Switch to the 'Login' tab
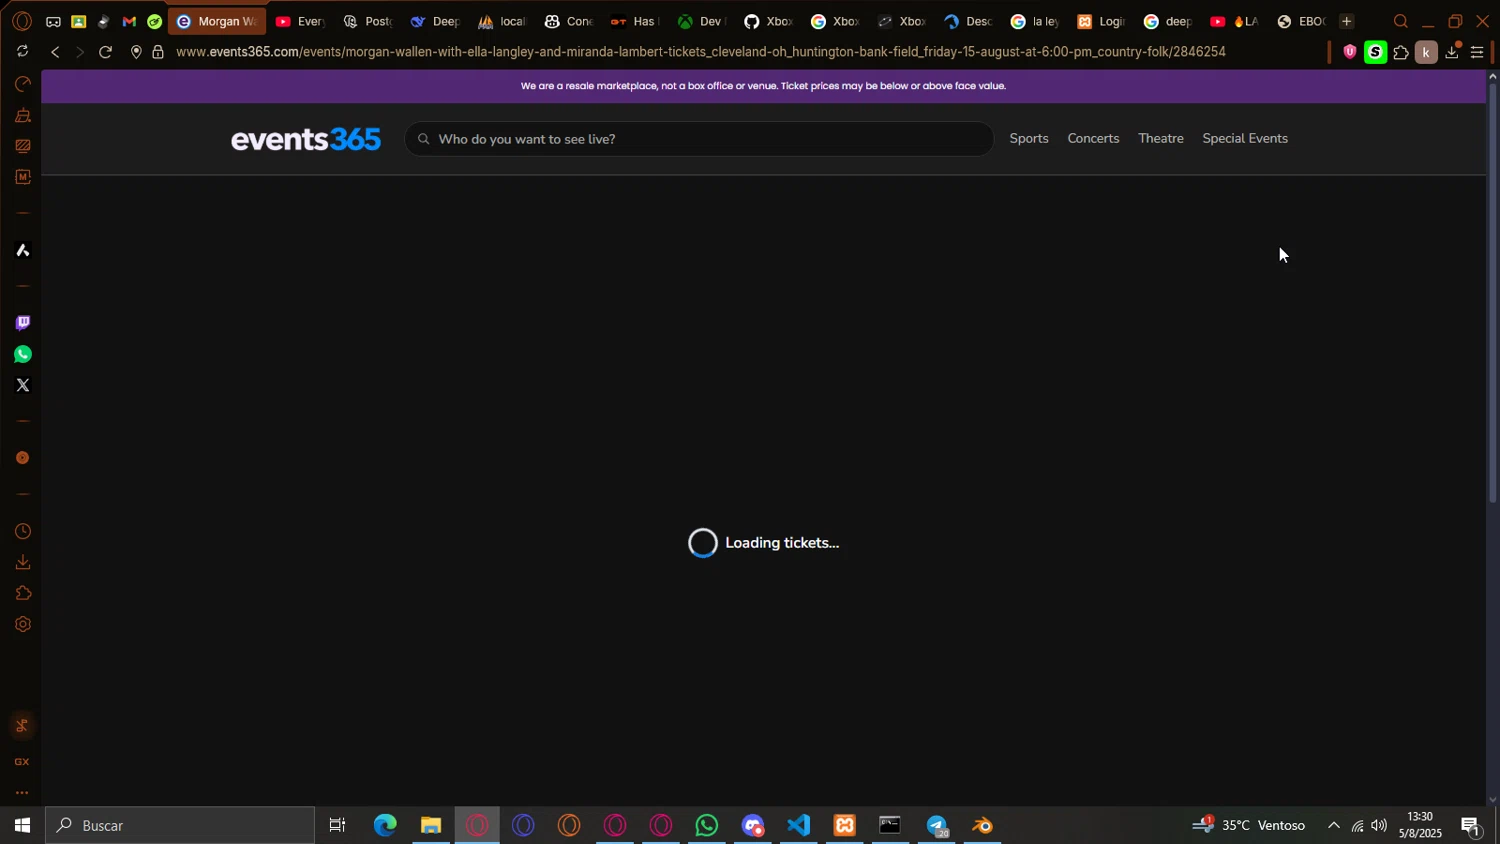Image resolution: width=1500 pixels, height=844 pixels. tap(1100, 21)
